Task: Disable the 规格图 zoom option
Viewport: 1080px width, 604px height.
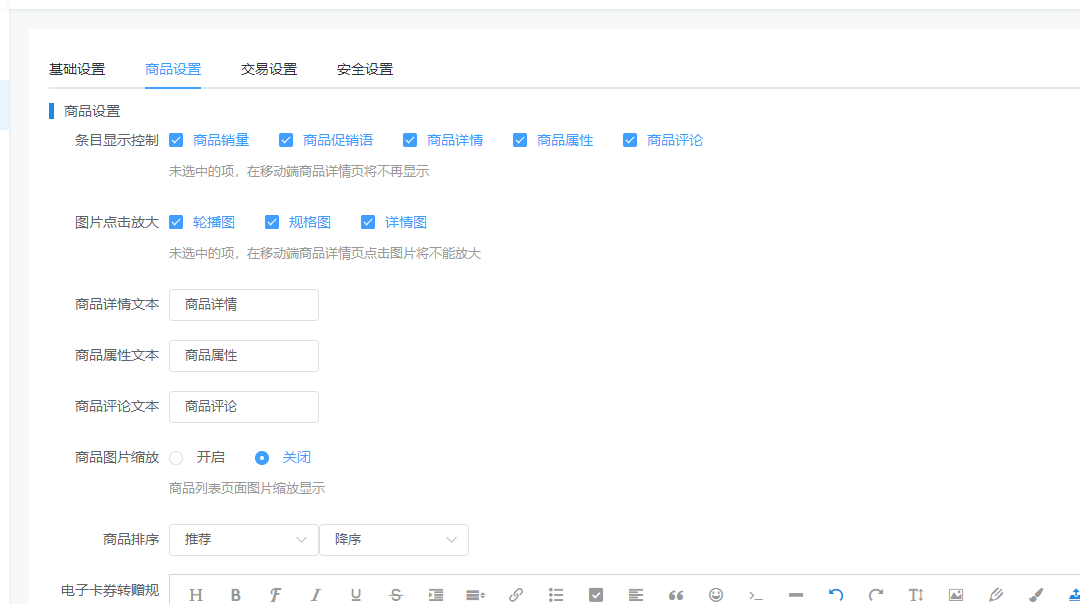Action: coord(272,222)
